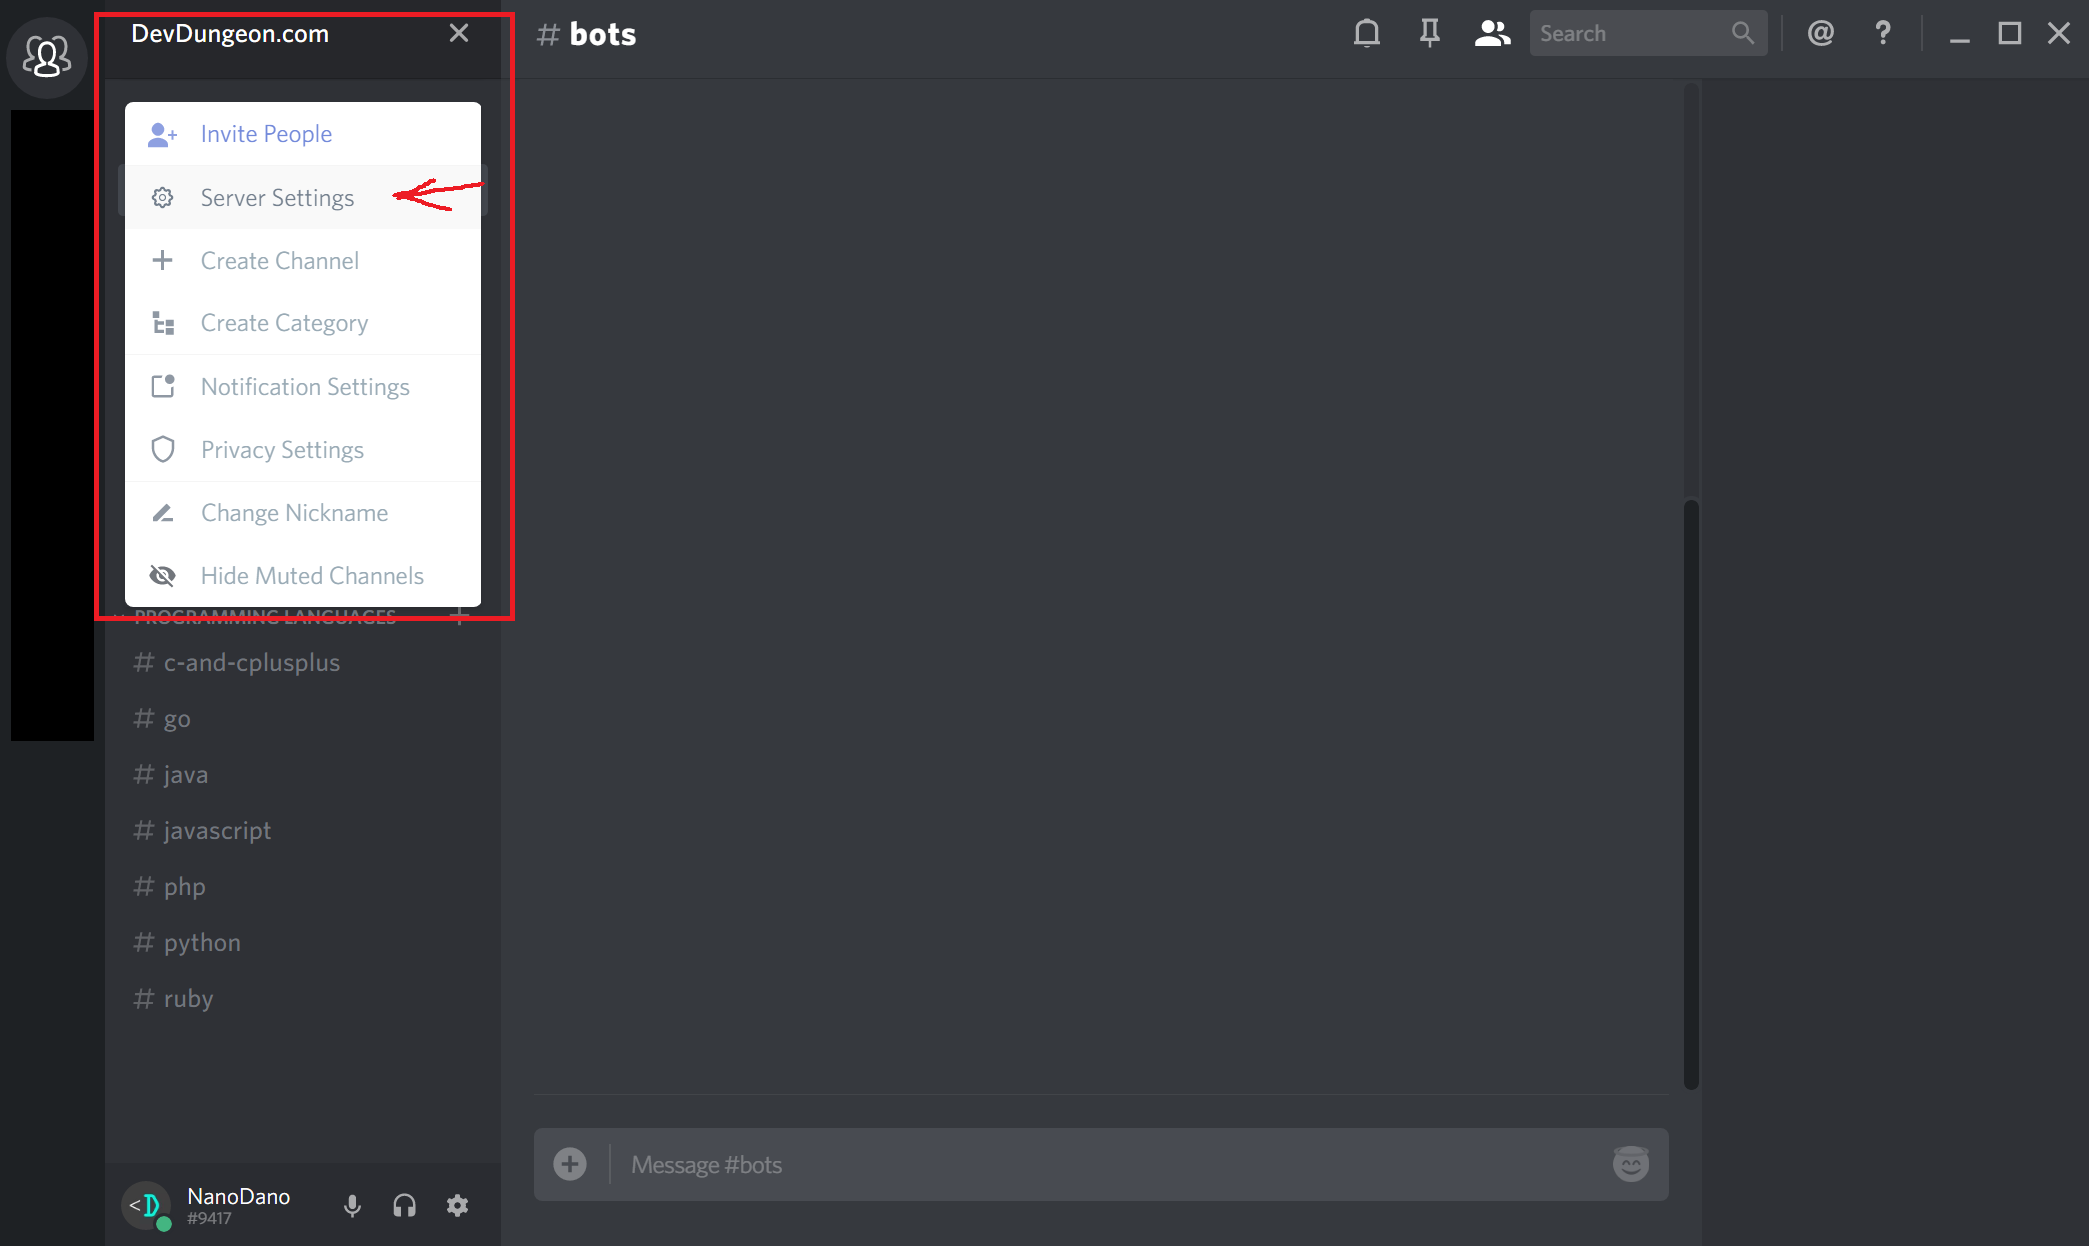Click the microphone icon near NanoDano
Screen dimensions: 2089x1246
(x=351, y=1203)
